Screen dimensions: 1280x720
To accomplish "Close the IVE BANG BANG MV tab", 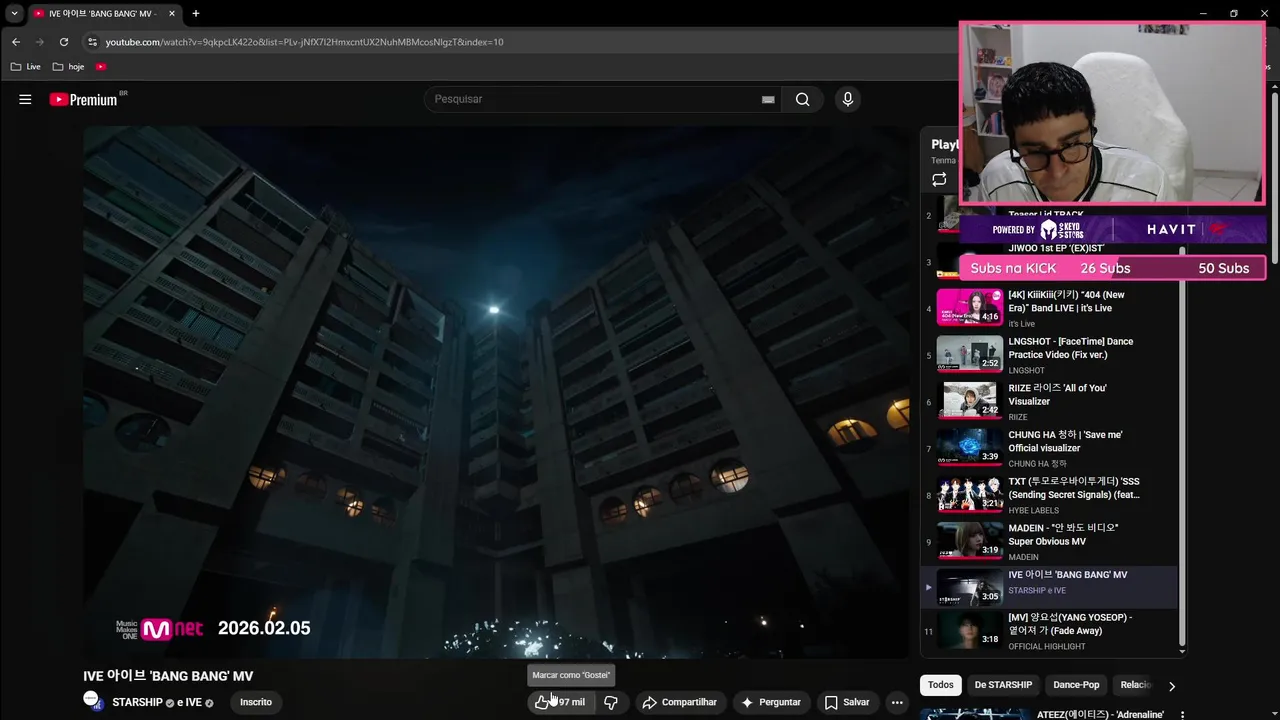I will 172,13.
